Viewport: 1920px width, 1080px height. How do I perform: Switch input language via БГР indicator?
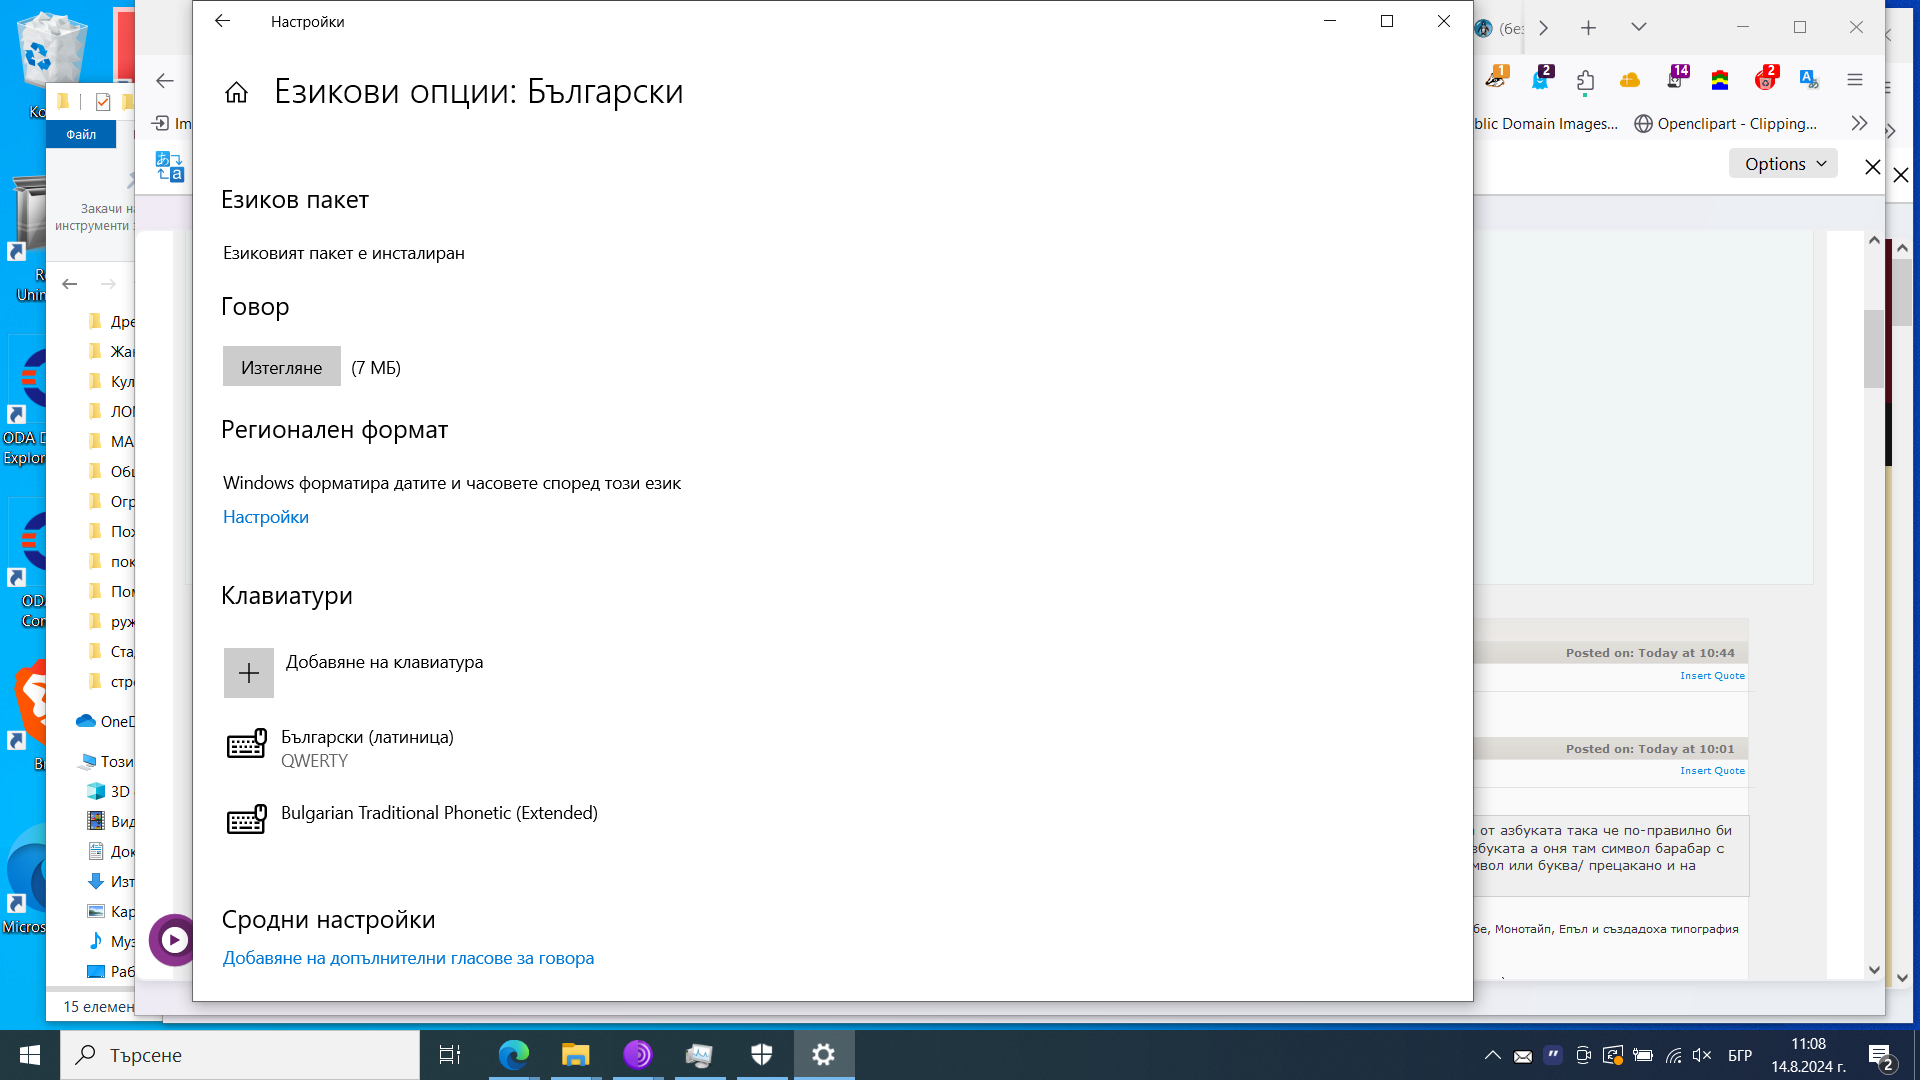pyautogui.click(x=1740, y=1055)
